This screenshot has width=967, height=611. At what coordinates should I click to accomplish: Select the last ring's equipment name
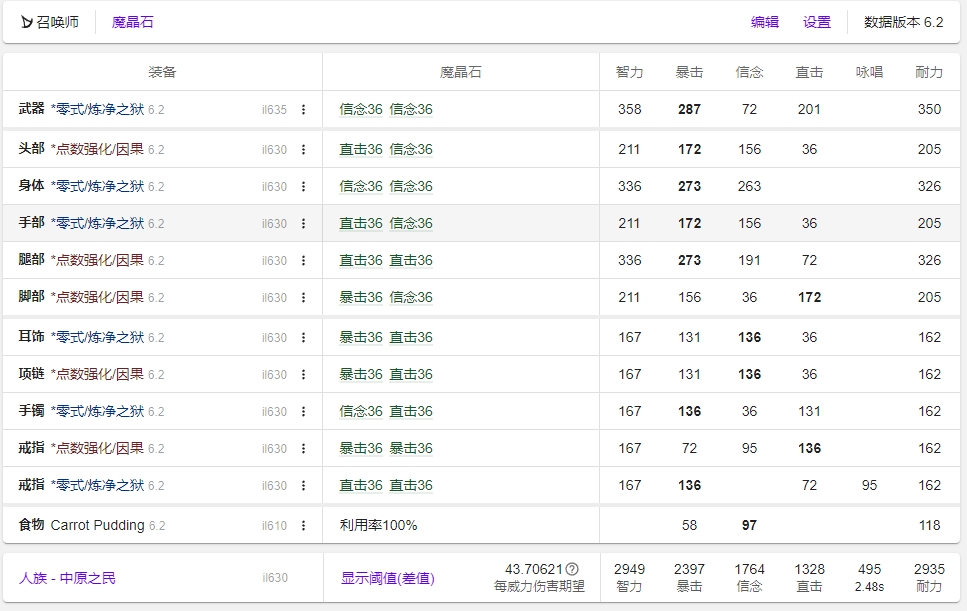(x=97, y=485)
